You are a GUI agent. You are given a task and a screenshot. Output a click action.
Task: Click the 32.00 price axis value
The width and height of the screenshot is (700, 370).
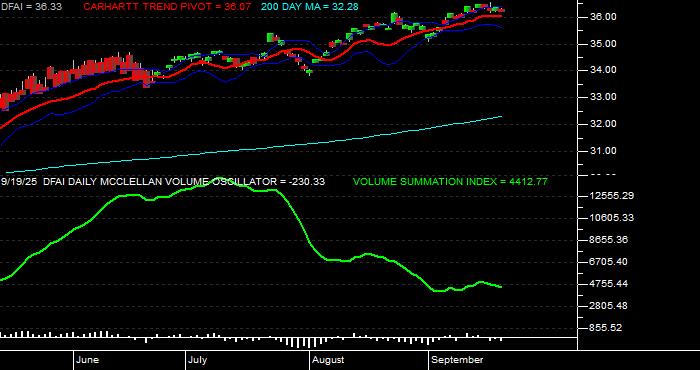[604, 124]
